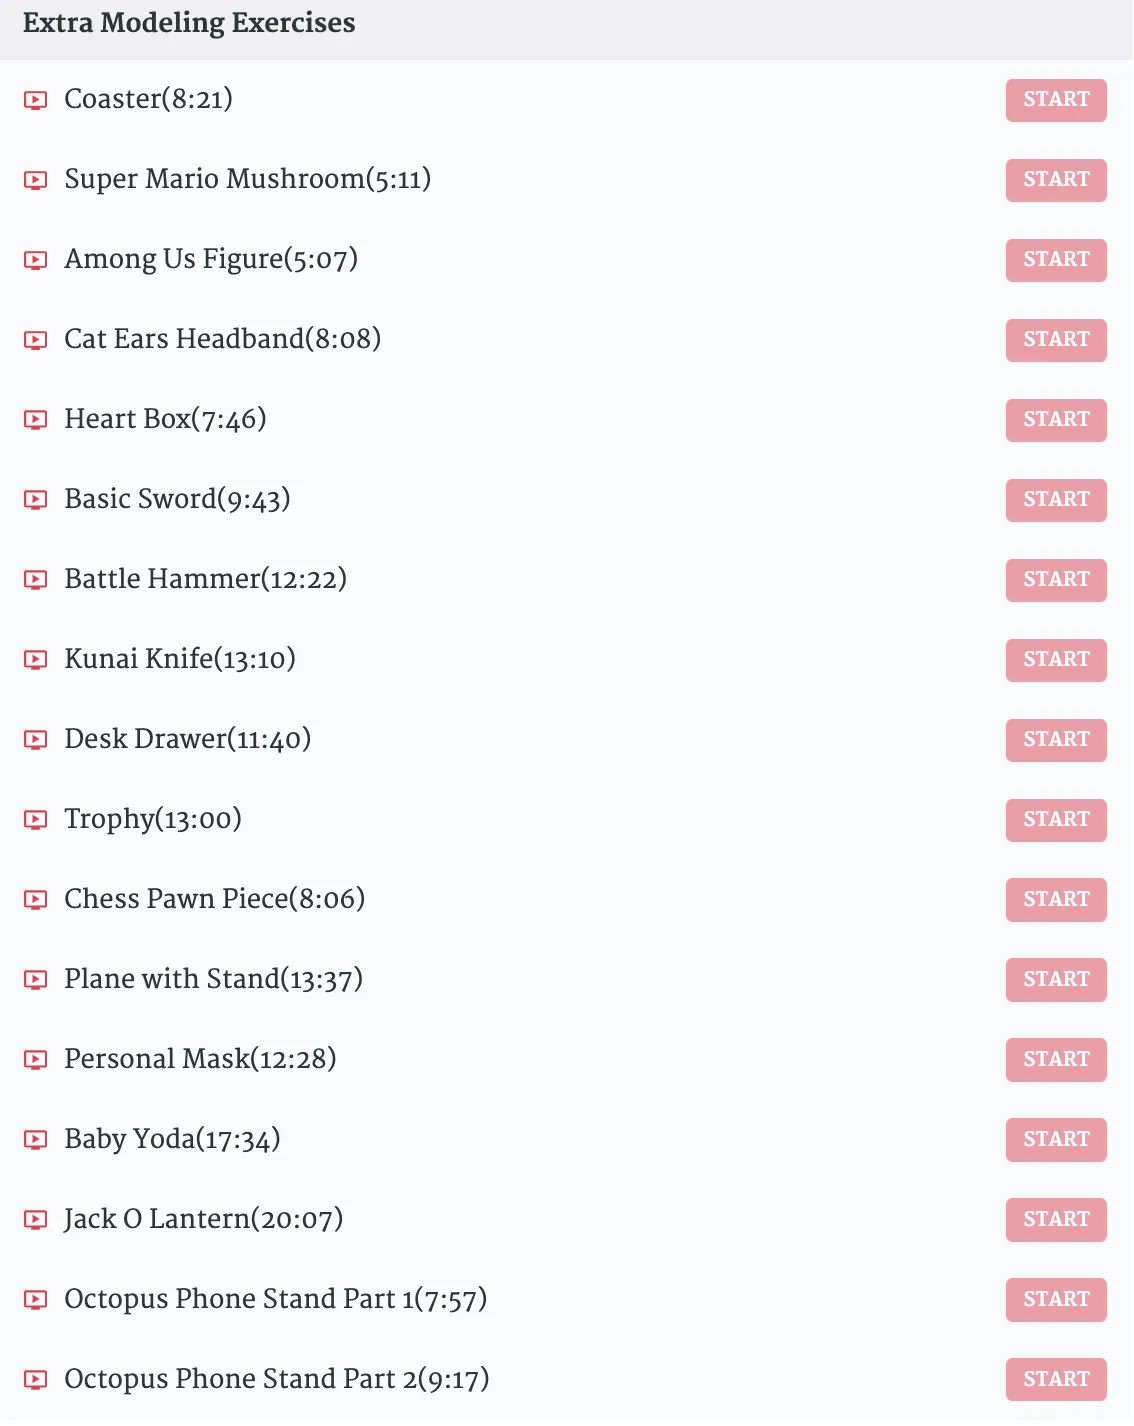
Task: Click START for Basic Sword
Action: pos(1056,500)
